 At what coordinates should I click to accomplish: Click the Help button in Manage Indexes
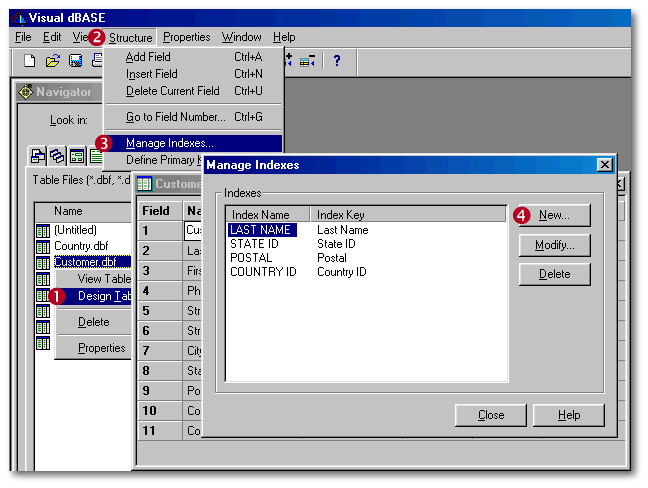569,415
